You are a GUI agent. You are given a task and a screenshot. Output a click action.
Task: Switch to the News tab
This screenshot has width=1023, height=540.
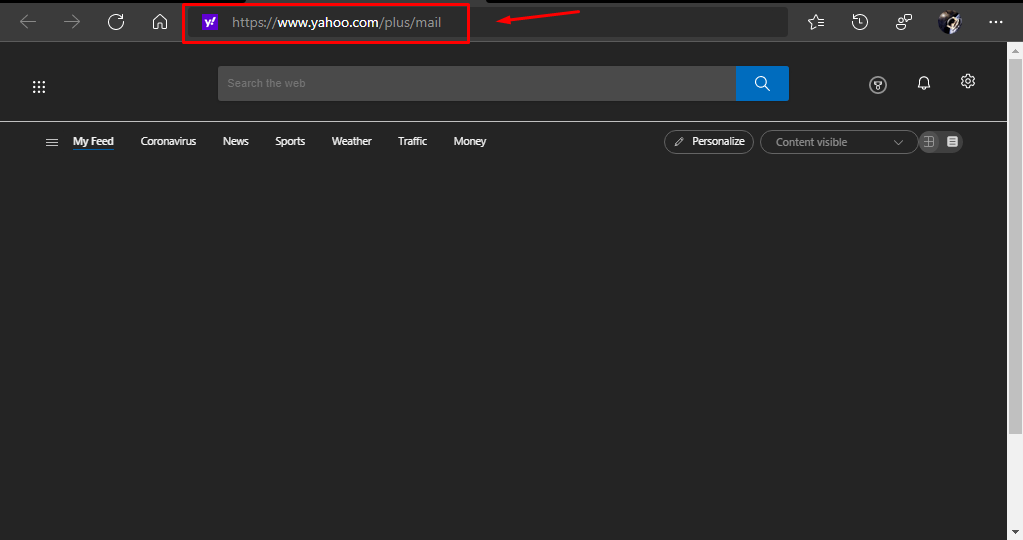tap(236, 142)
